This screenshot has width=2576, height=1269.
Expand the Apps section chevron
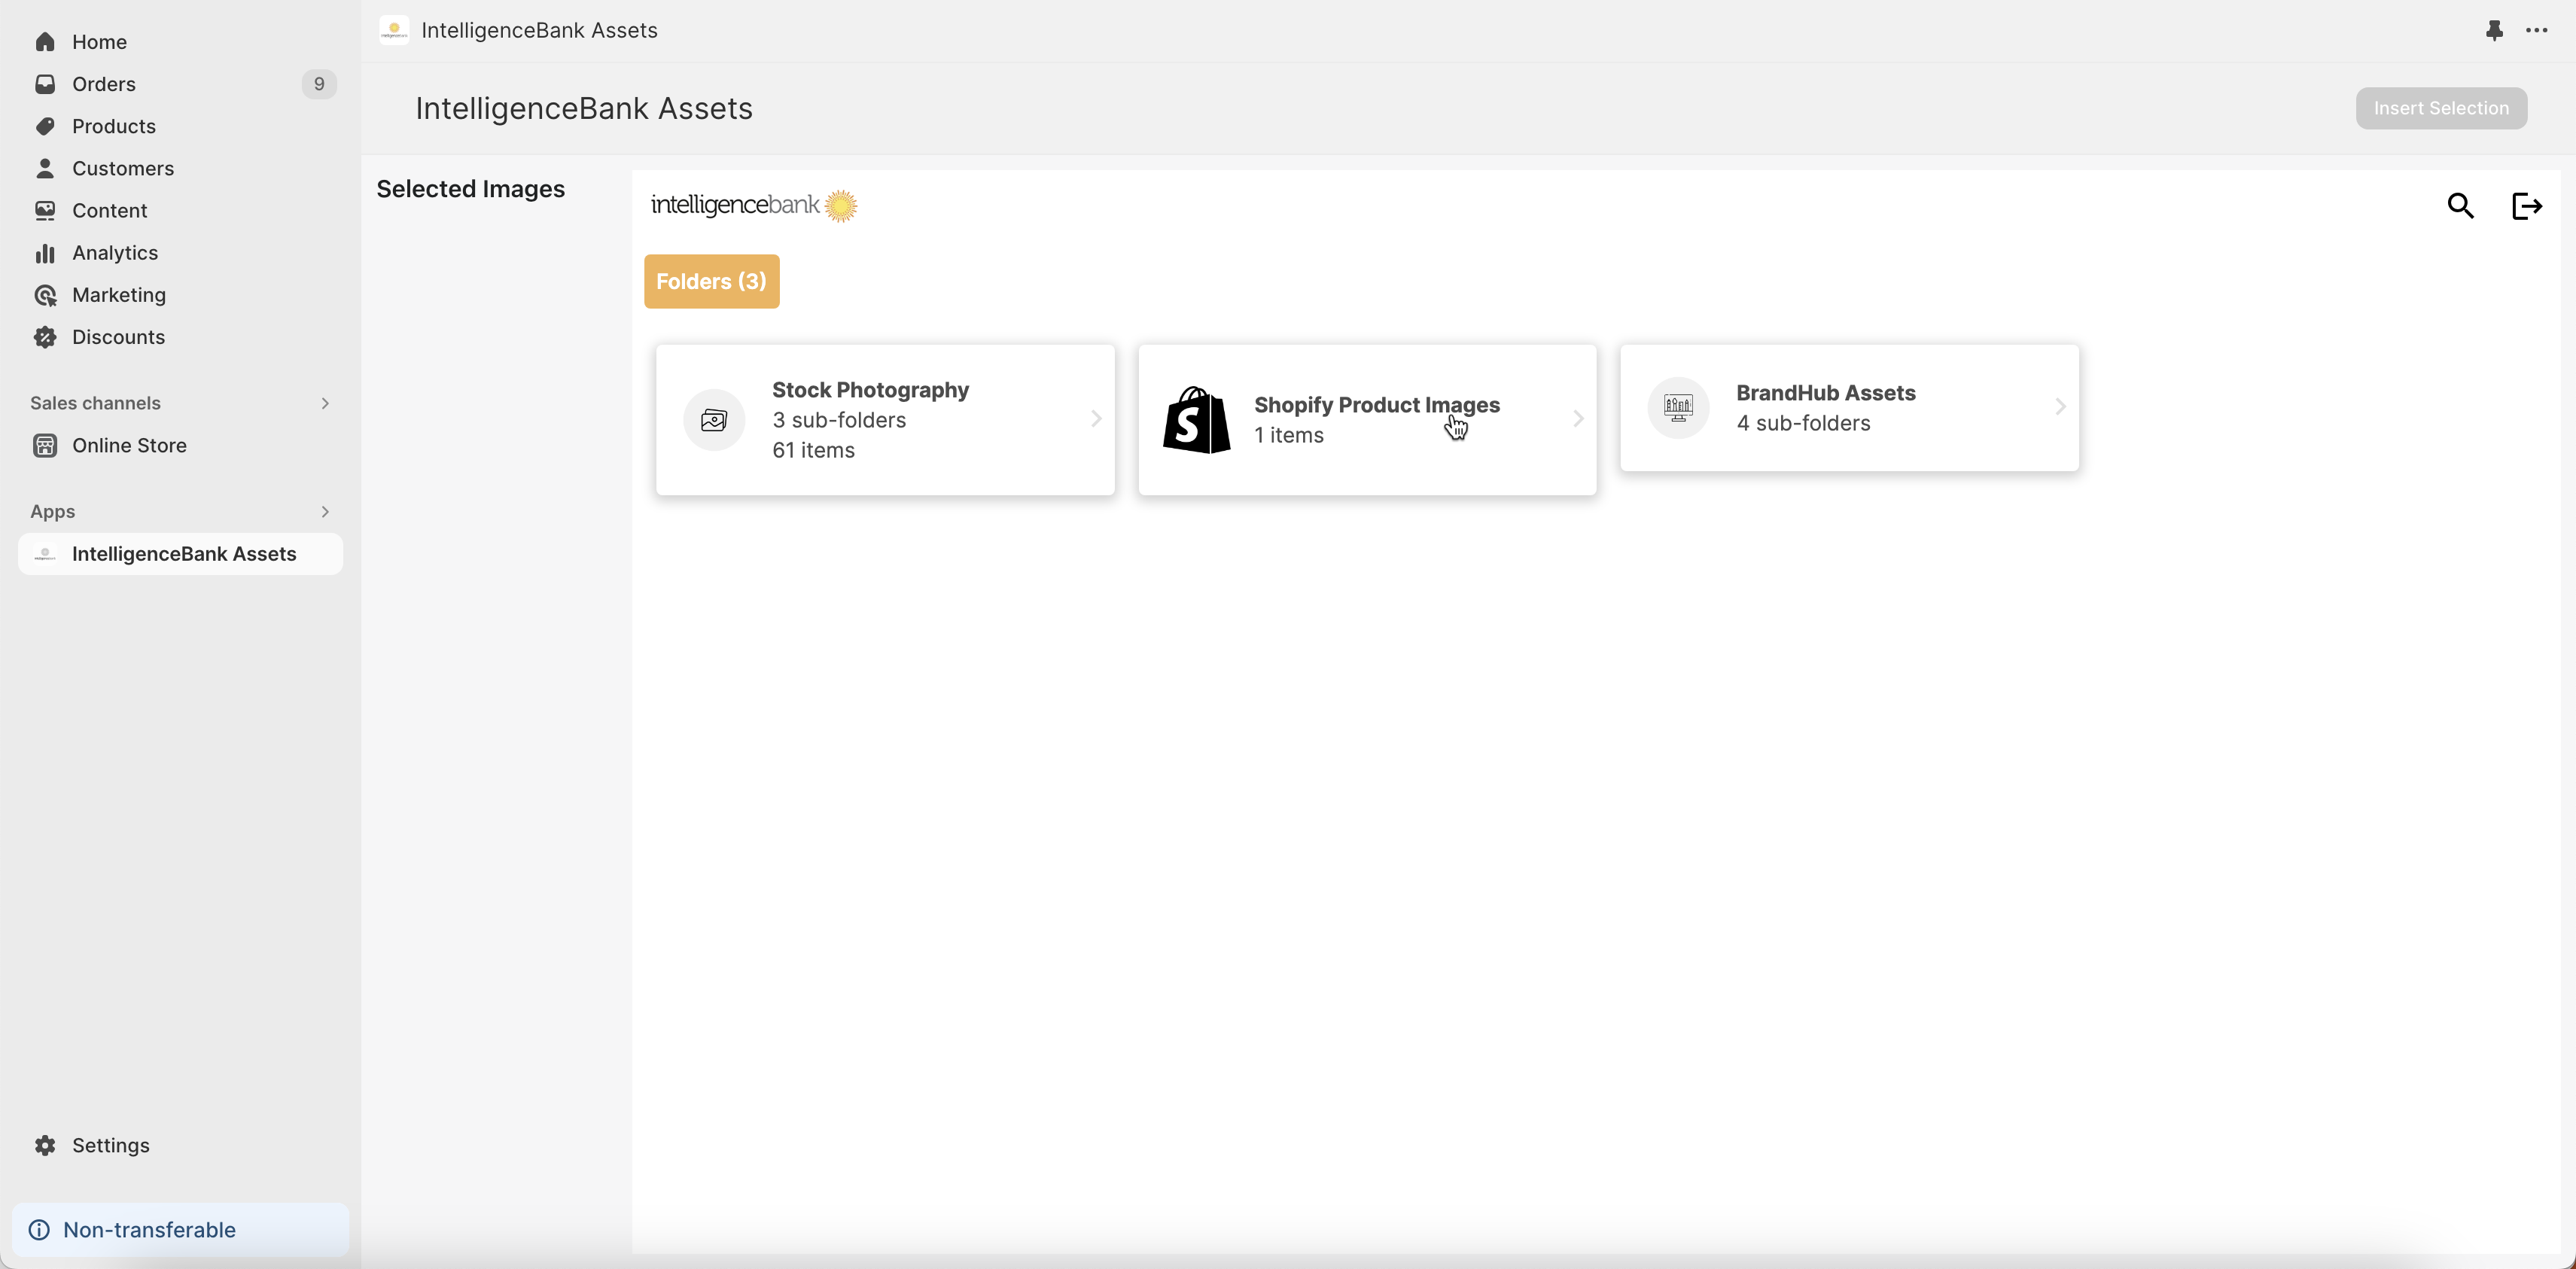coord(325,511)
